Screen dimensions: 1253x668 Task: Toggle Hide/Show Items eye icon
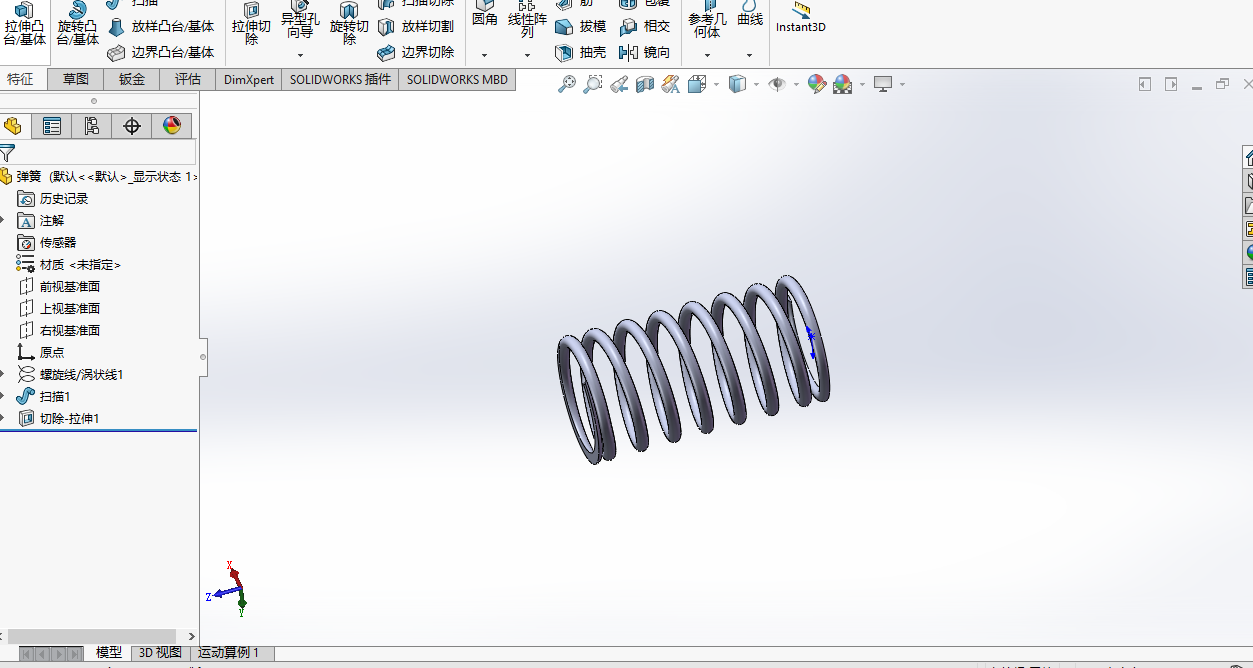pos(778,84)
